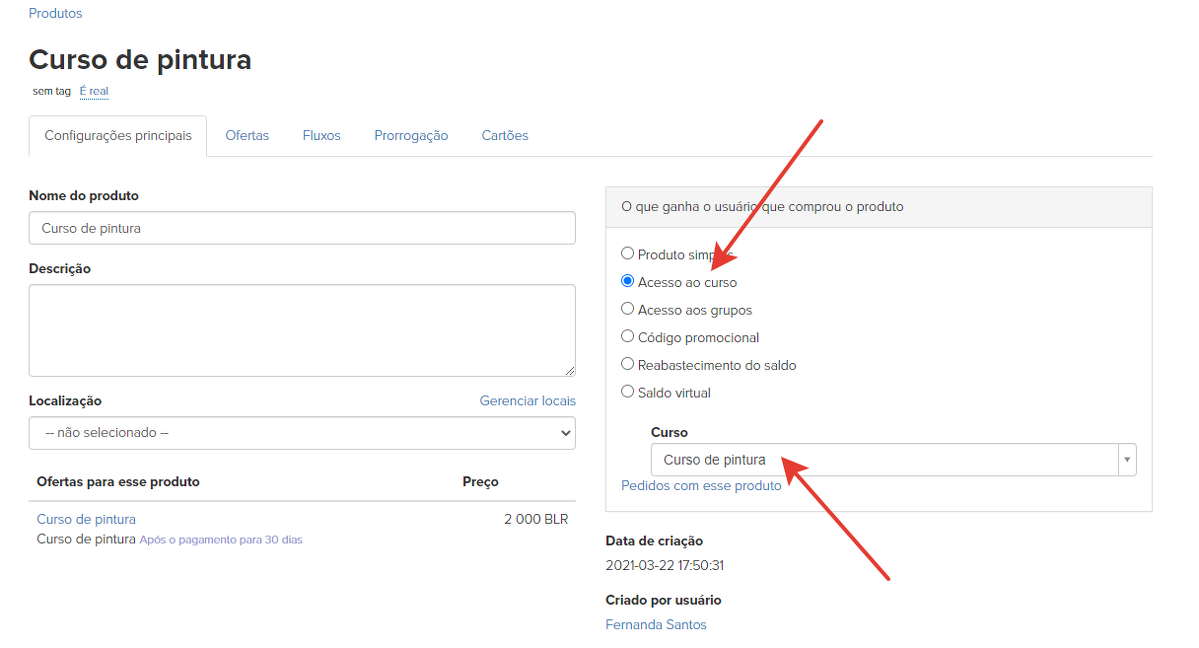Open the Fernanda Santos user profile link
This screenshot has height=648, width=1199.
[x=656, y=624]
